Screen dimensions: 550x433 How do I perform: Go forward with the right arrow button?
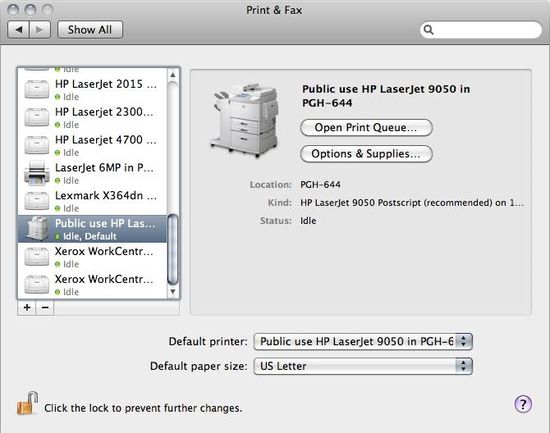click(40, 29)
